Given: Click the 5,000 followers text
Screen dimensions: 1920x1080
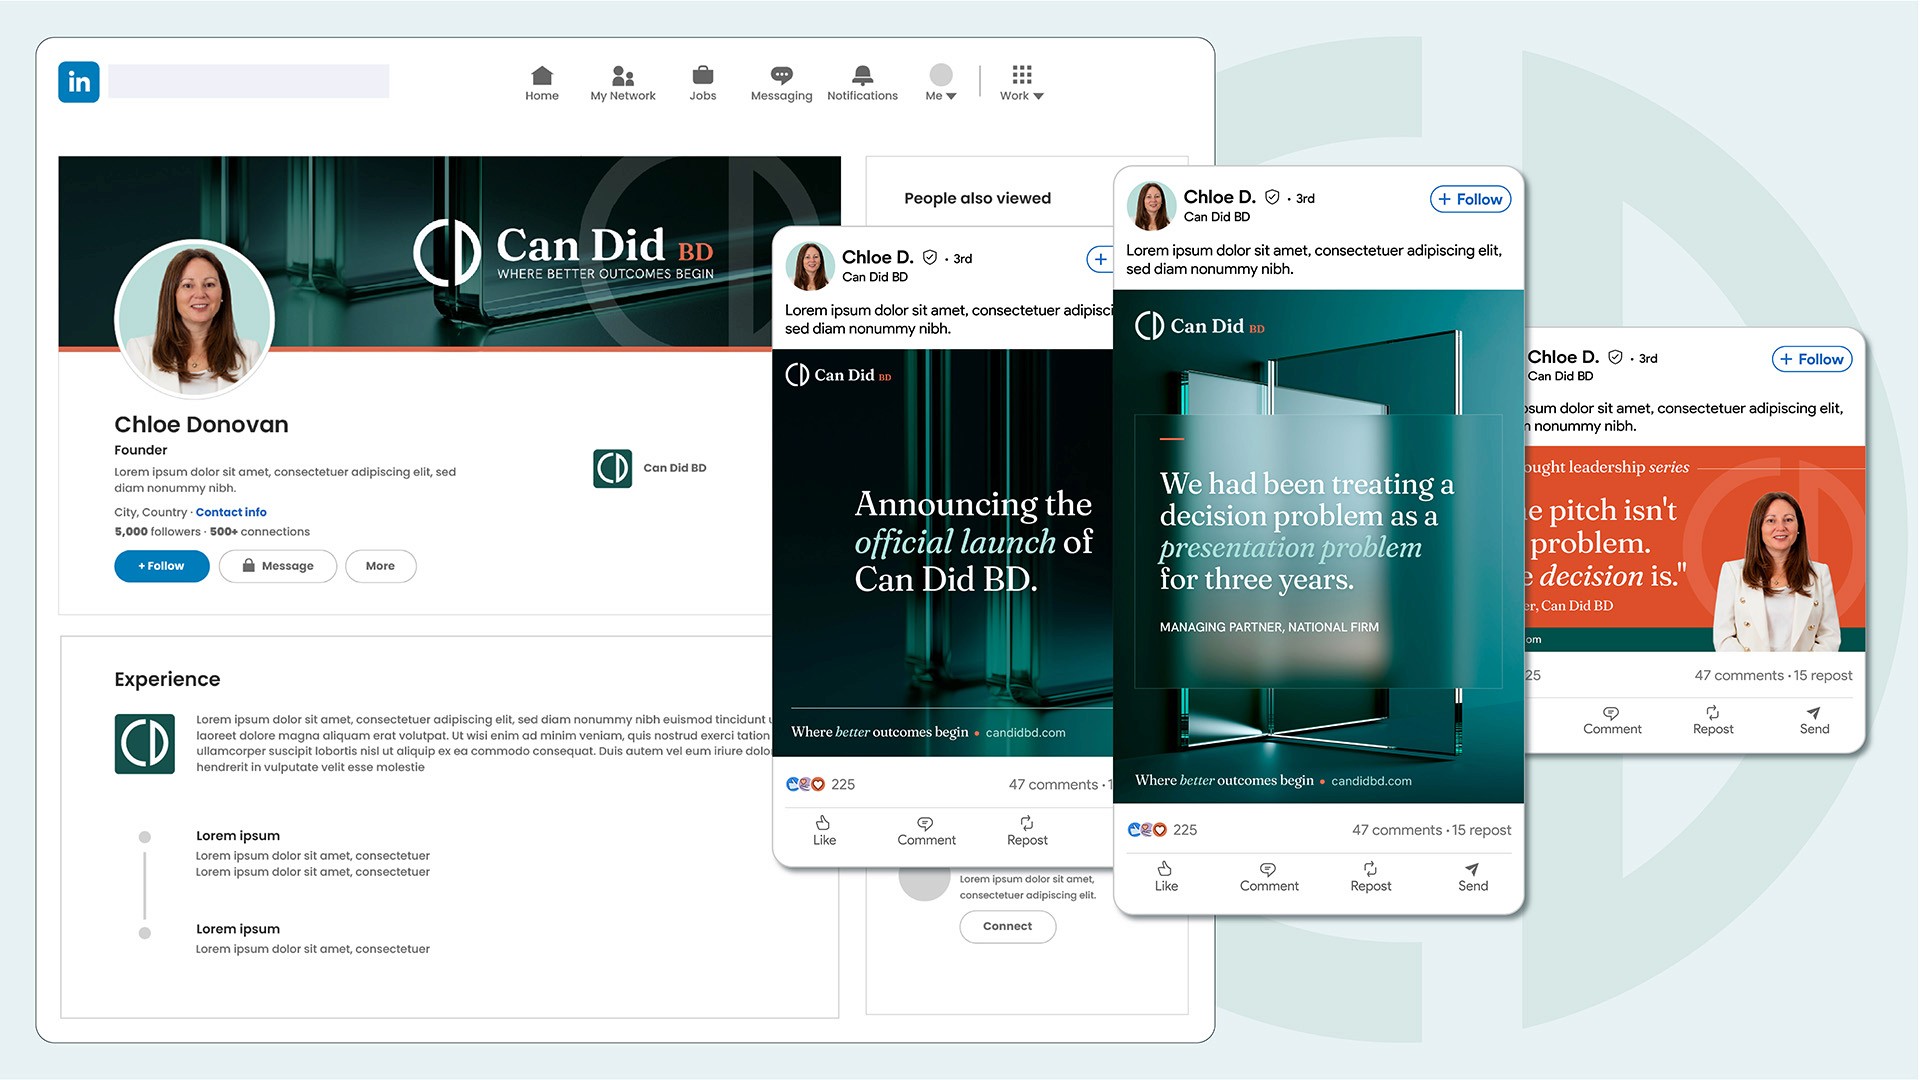Looking at the screenshot, I should [157, 532].
